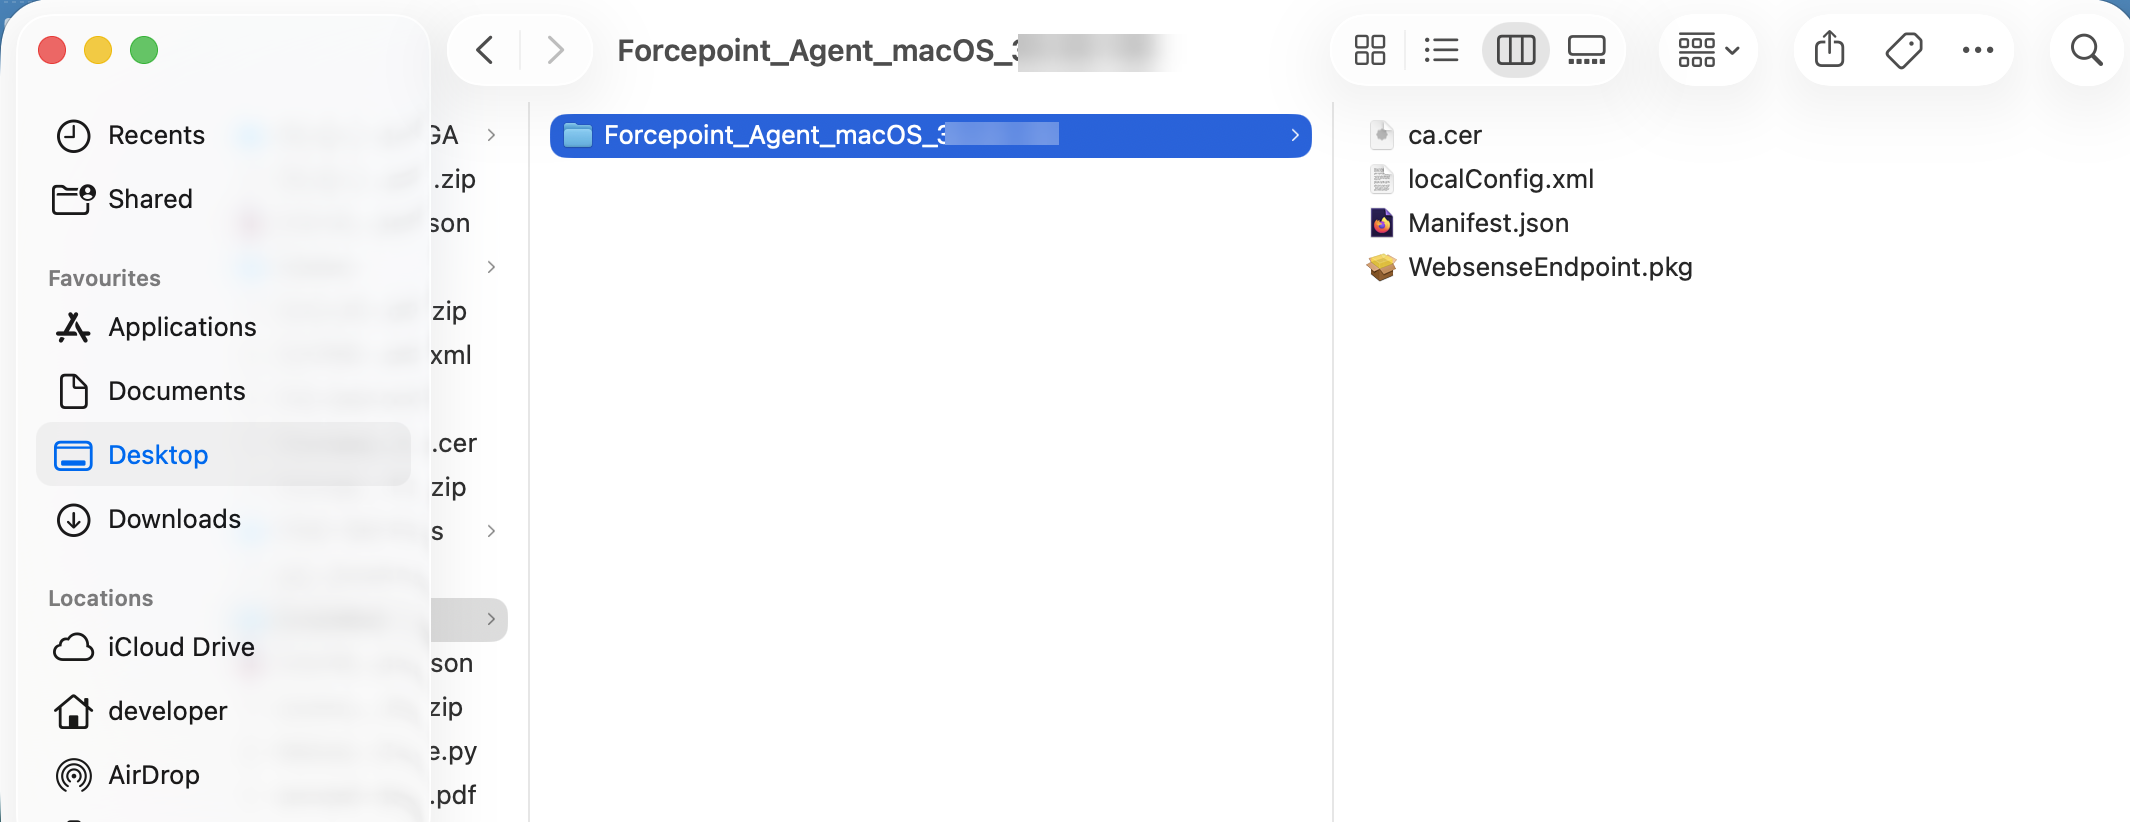Click the Share toolbar icon
Screen dimensions: 2130x822
1829,49
